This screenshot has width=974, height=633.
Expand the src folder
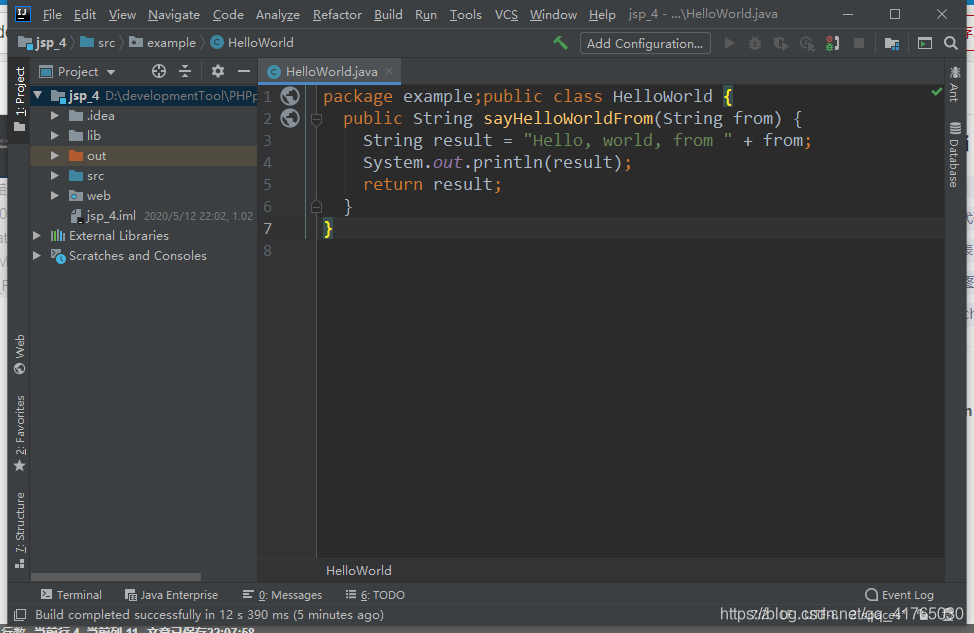point(55,176)
